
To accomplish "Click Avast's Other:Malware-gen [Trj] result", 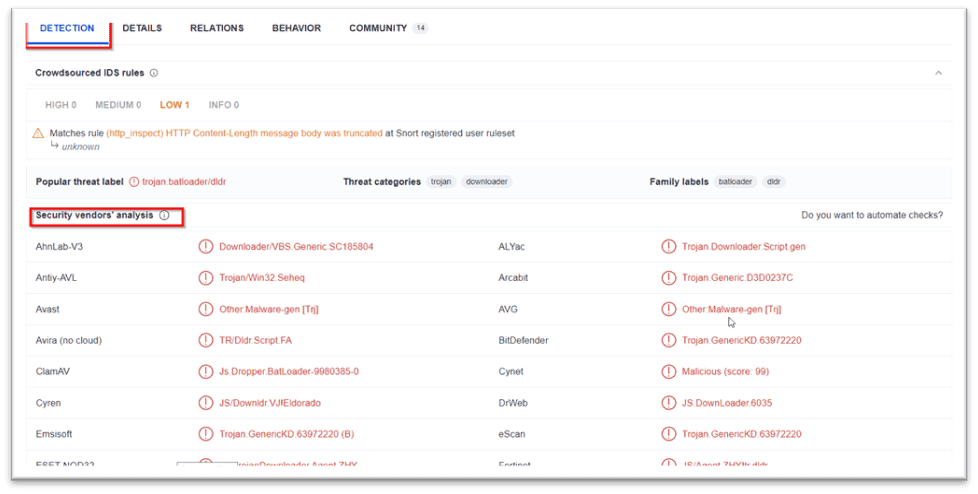I will click(x=269, y=309).
